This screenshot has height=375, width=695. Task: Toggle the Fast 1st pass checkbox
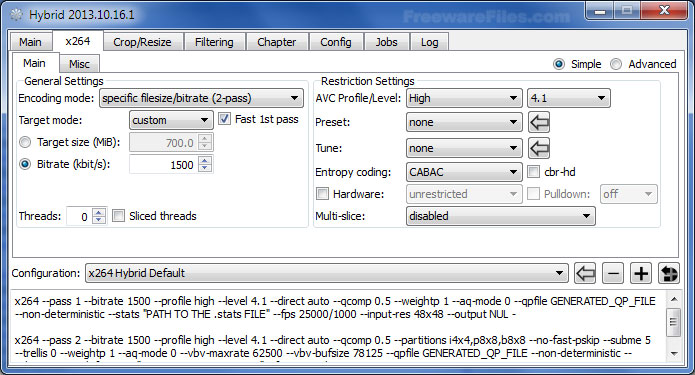point(225,119)
